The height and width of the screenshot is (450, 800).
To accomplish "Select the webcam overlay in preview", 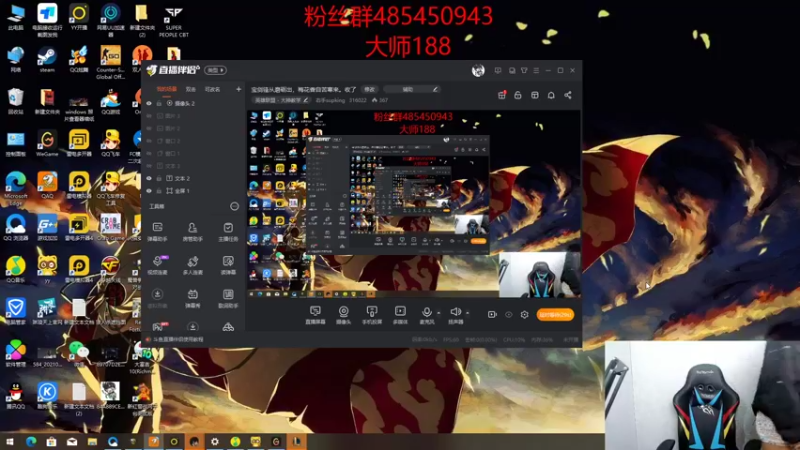I will (540, 274).
